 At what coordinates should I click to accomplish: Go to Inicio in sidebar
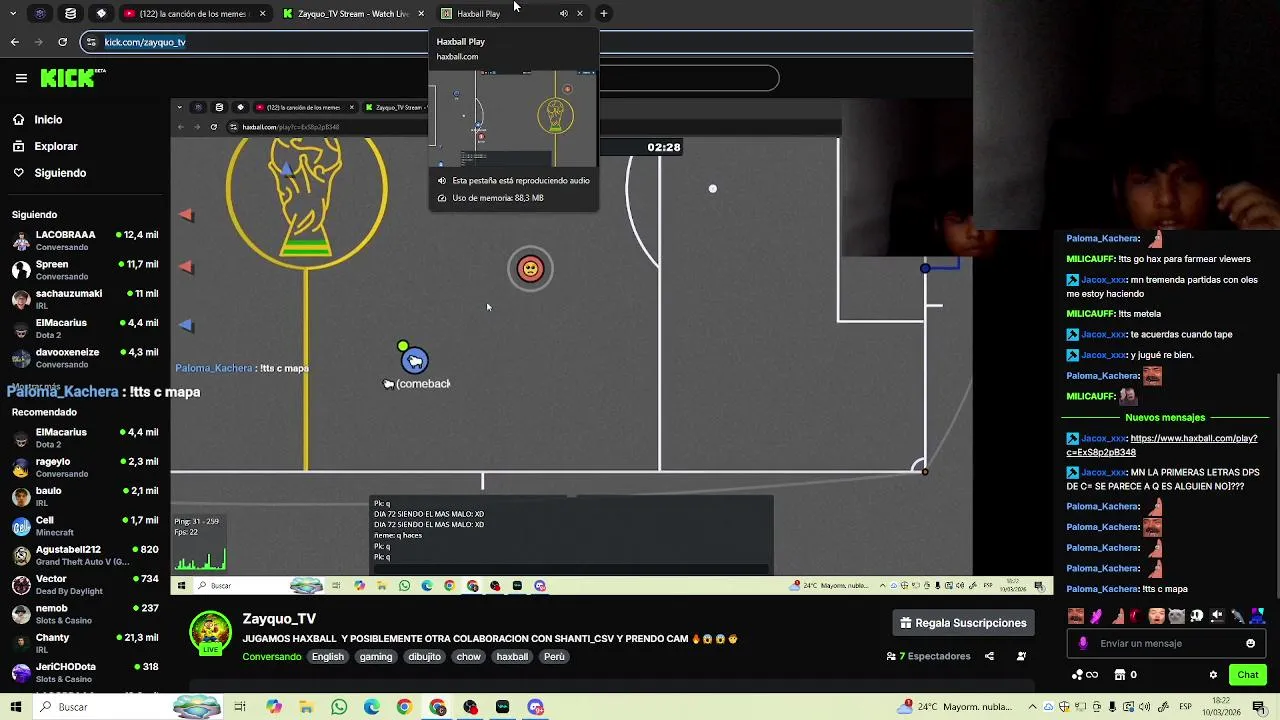click(x=48, y=120)
